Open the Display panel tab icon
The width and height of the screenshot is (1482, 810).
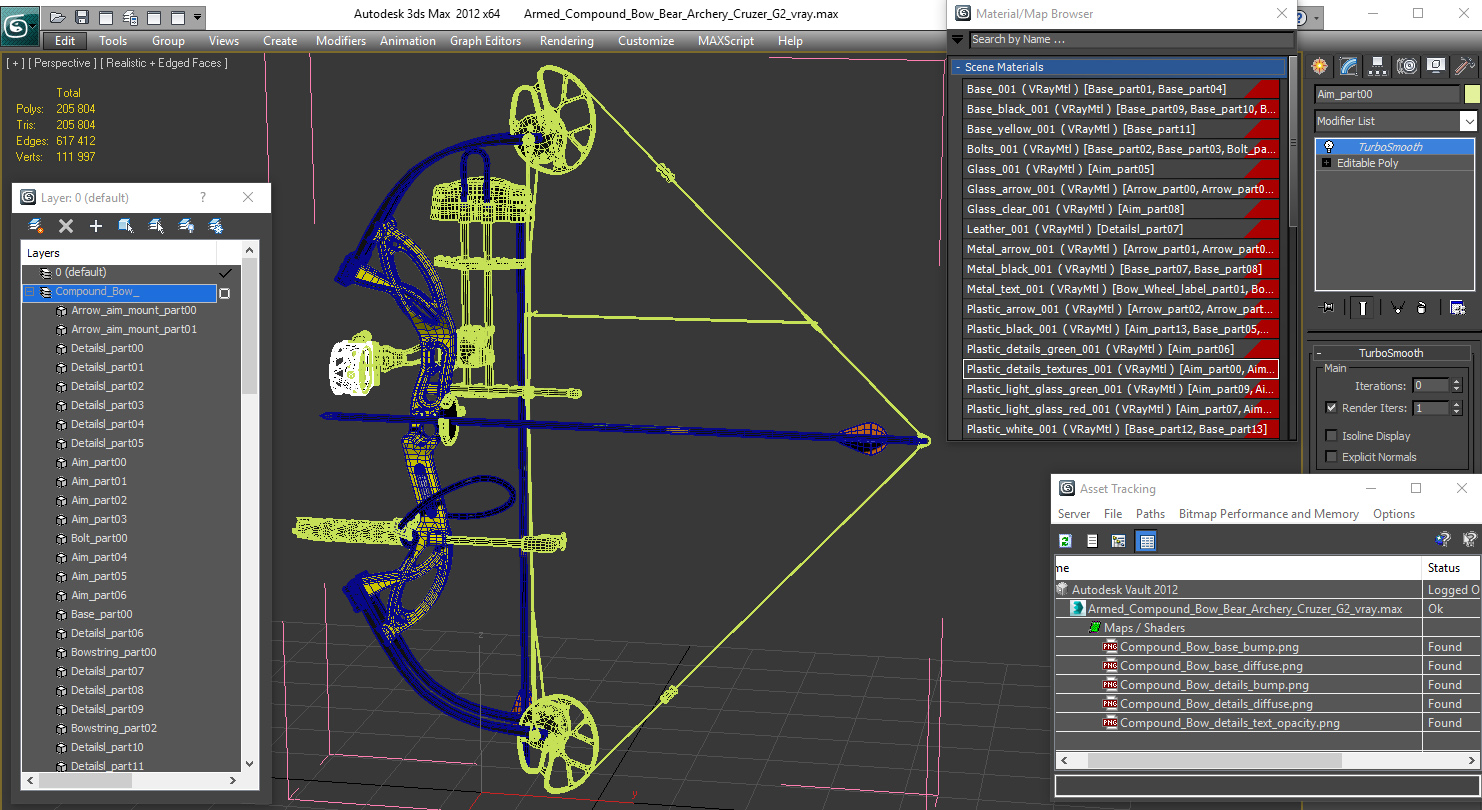click(x=1436, y=66)
